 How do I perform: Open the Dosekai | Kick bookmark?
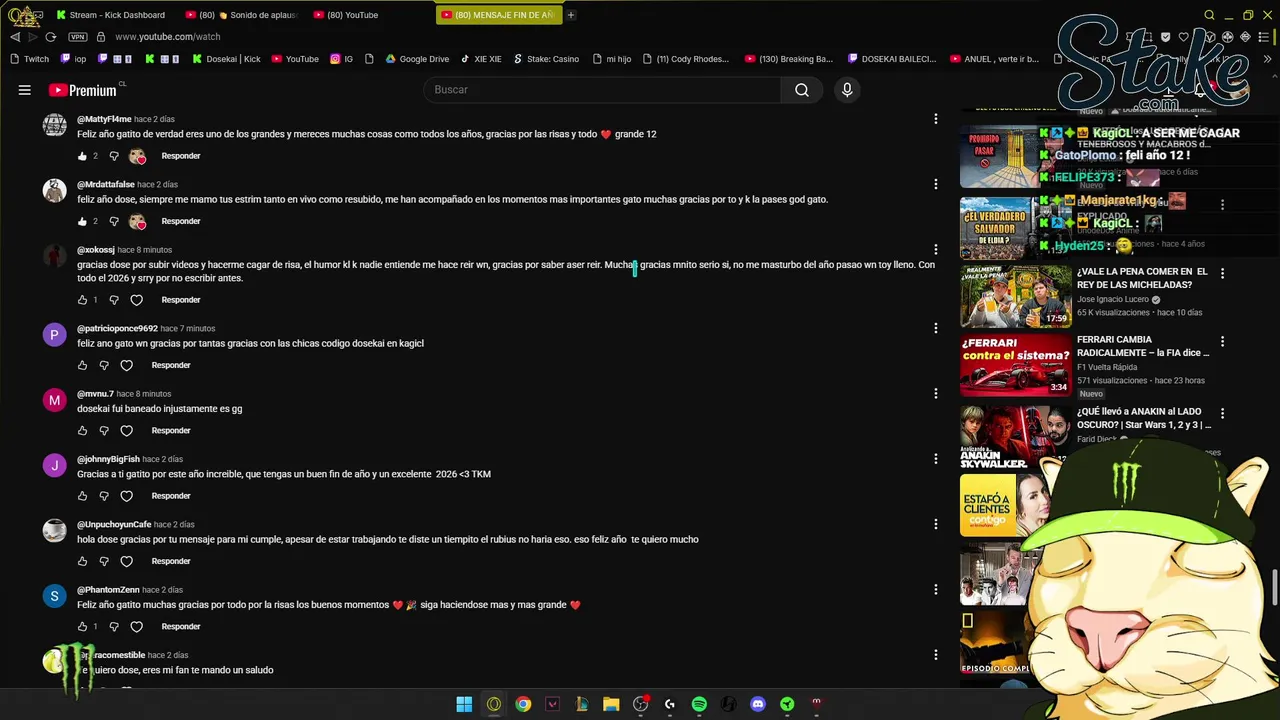click(x=226, y=59)
